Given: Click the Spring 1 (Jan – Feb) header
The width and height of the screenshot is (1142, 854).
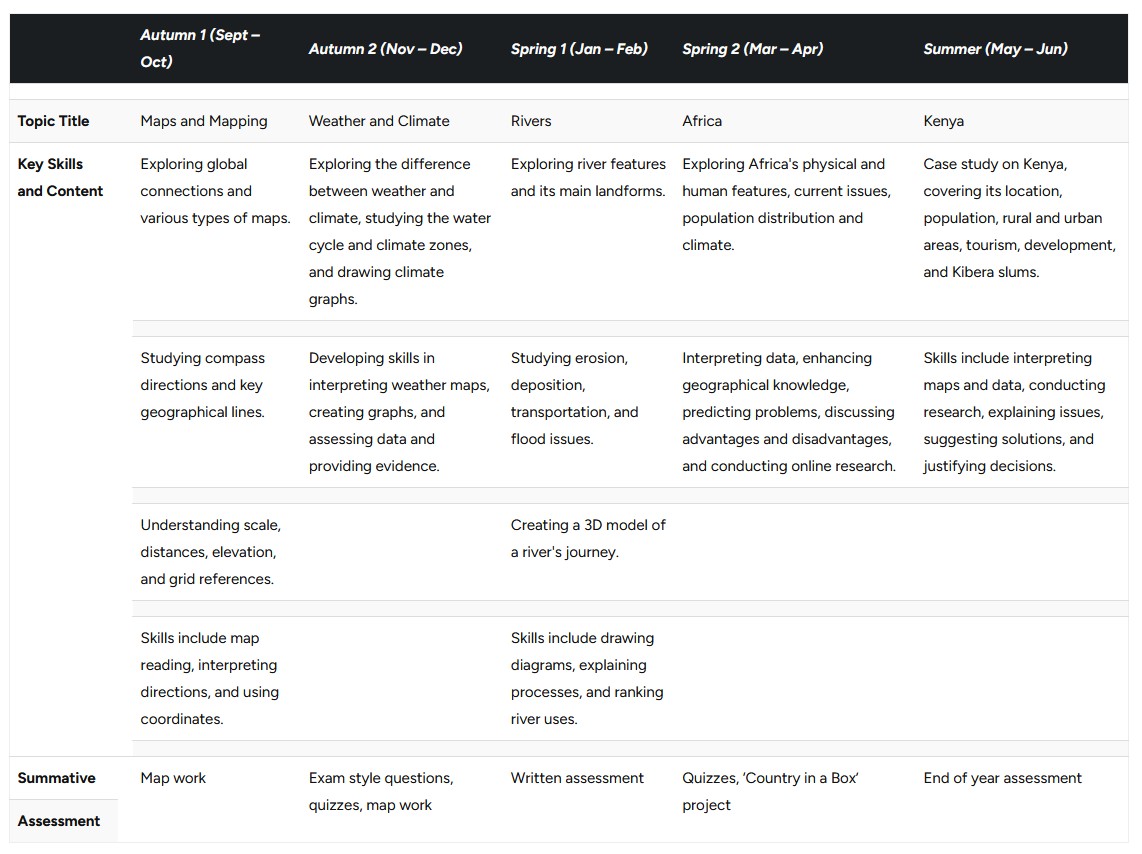Looking at the screenshot, I should click(579, 49).
